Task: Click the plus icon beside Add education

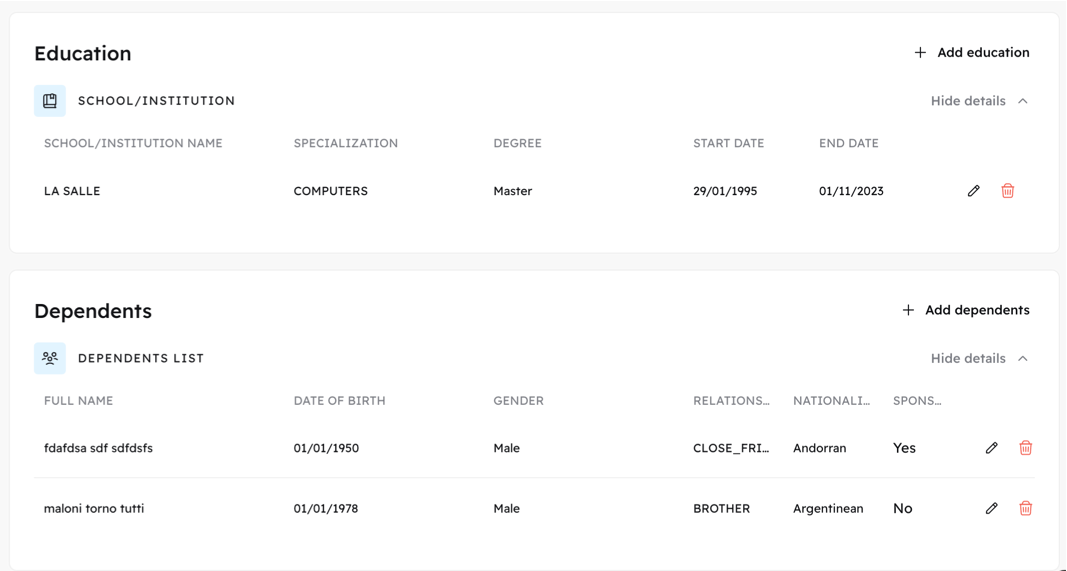Action: (x=920, y=52)
